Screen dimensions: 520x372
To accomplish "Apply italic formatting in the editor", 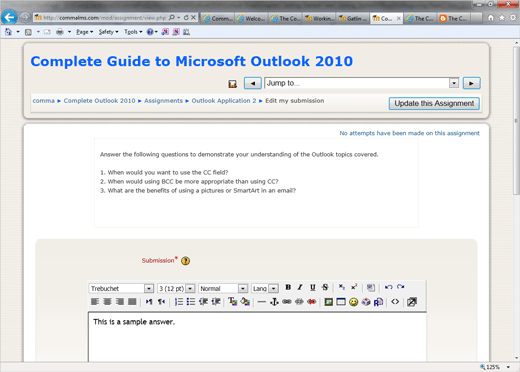I will 300,287.
